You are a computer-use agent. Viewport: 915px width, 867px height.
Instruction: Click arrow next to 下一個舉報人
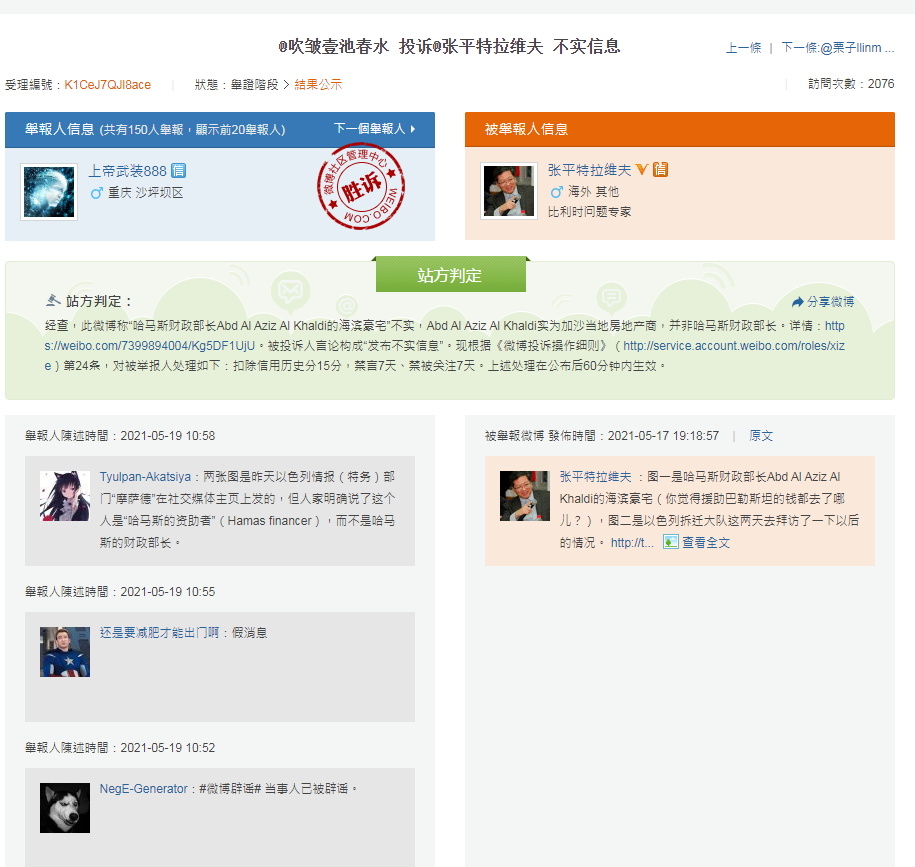[413, 129]
